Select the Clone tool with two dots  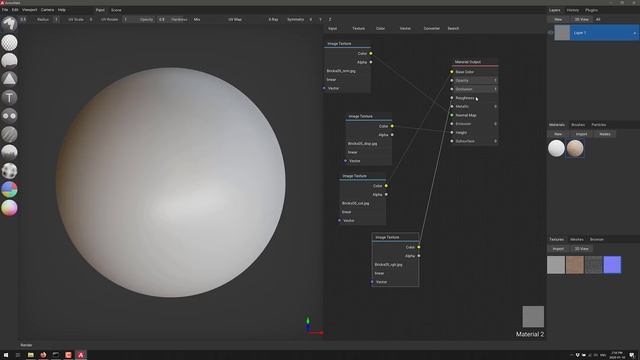click(9, 116)
